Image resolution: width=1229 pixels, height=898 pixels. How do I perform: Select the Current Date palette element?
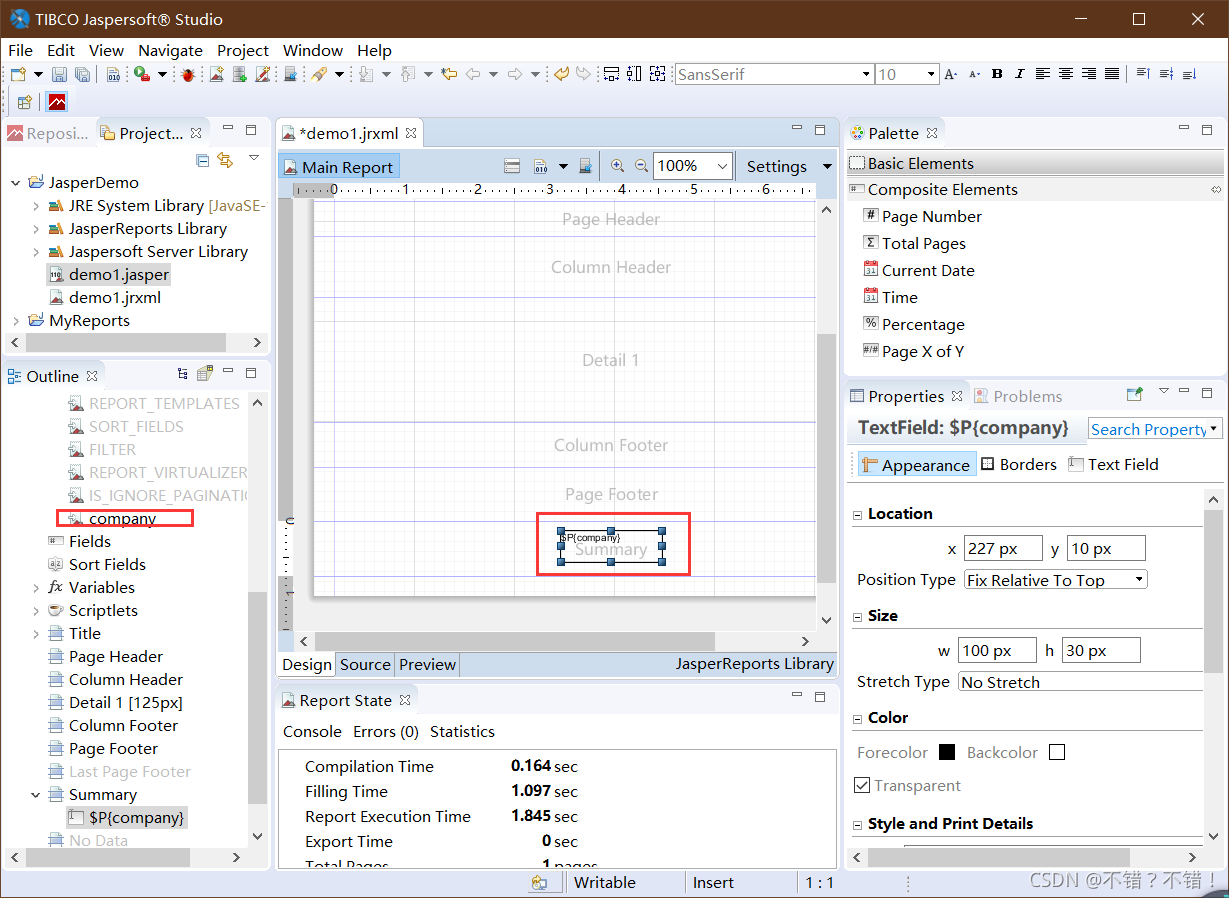918,270
